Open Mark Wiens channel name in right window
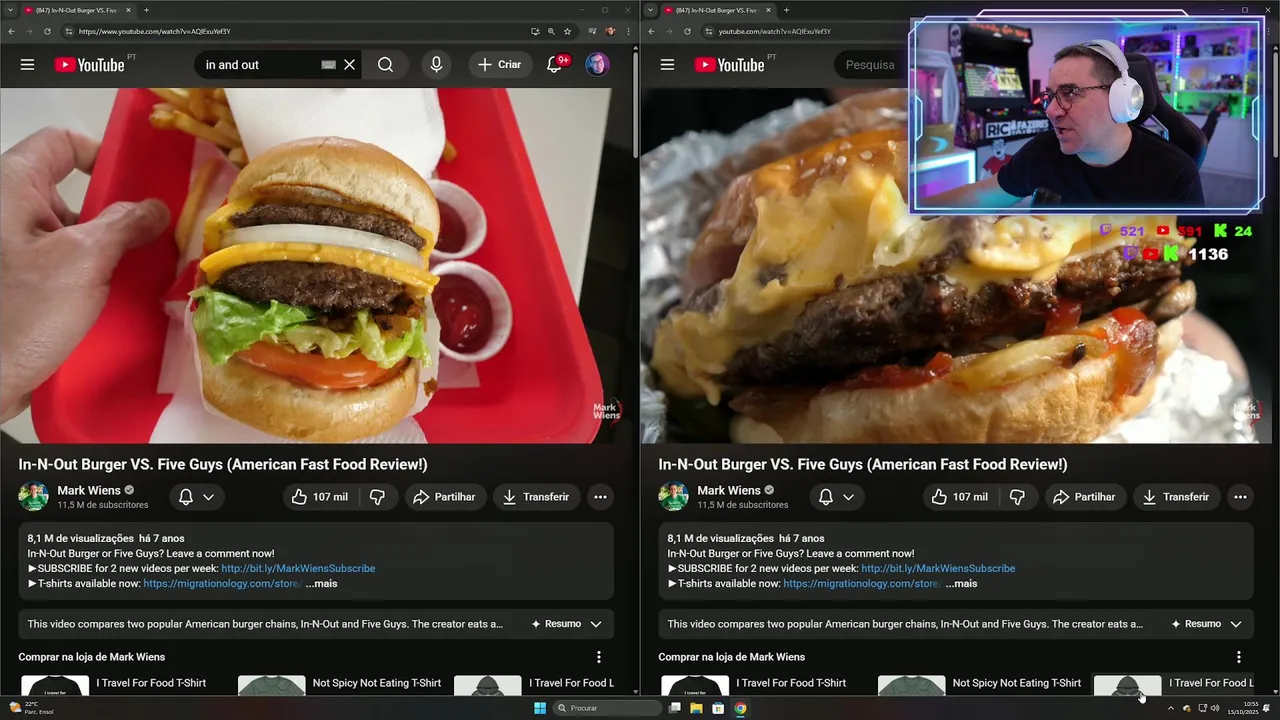This screenshot has width=1280, height=720. coord(729,490)
